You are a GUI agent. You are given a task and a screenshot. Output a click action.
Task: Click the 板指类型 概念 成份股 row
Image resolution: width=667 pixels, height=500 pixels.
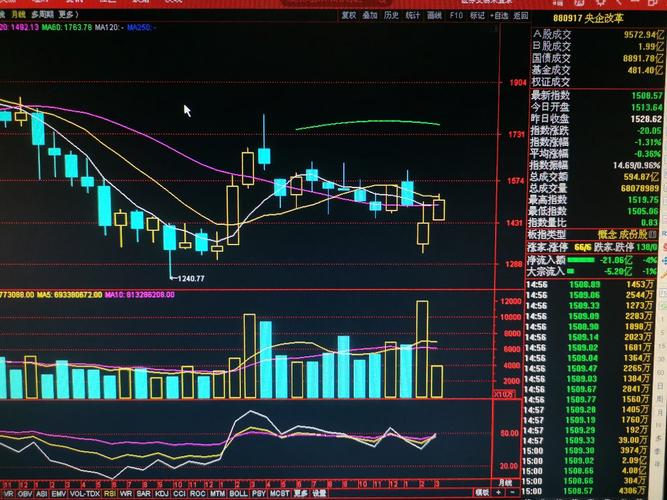click(x=594, y=234)
